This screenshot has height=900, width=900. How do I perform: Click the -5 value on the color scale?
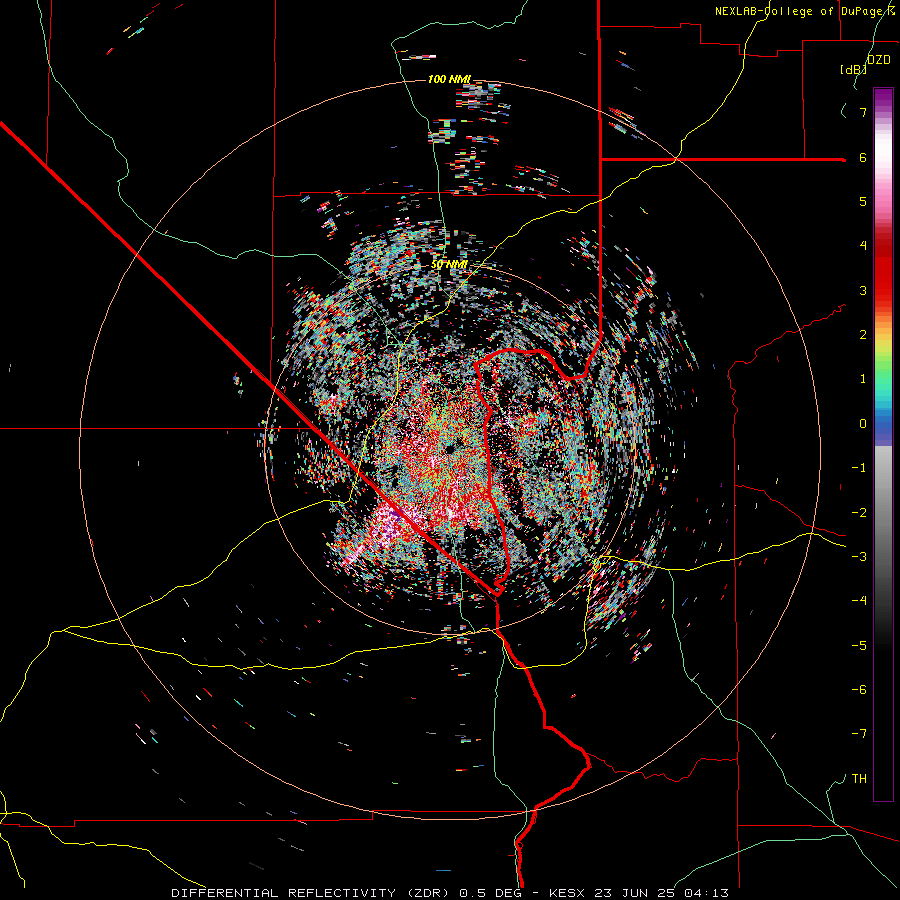point(859,646)
